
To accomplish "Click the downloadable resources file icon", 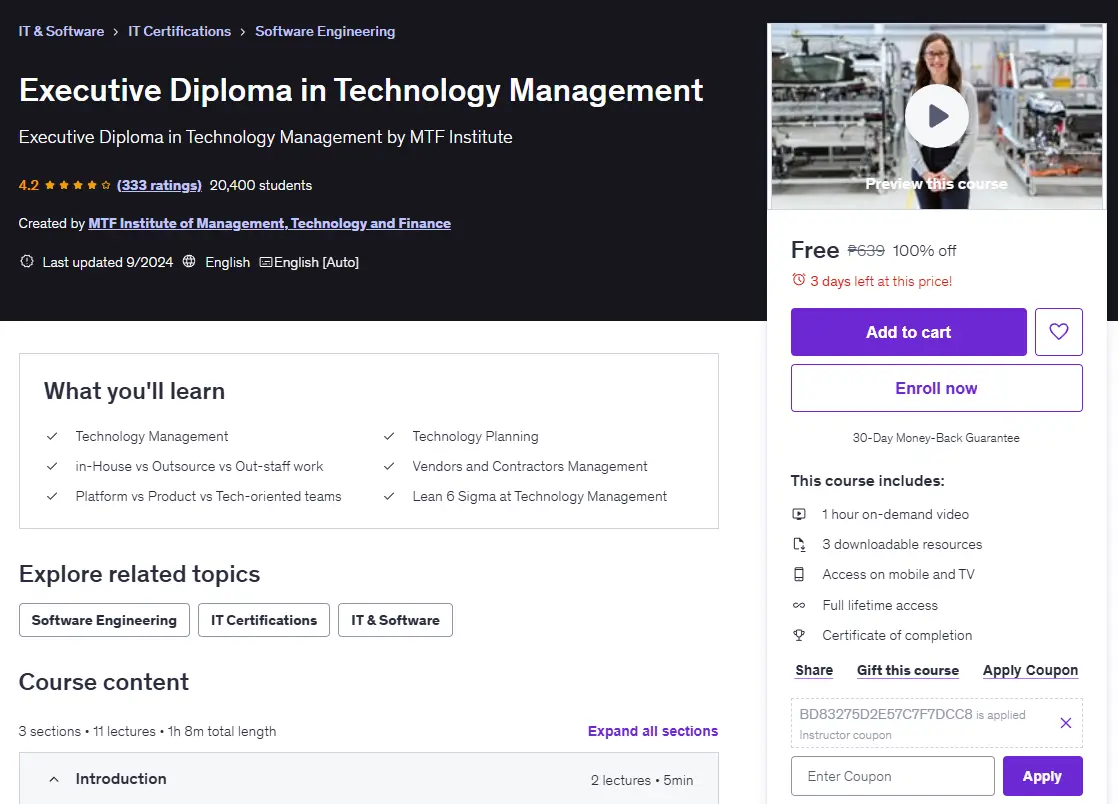I will (799, 545).
